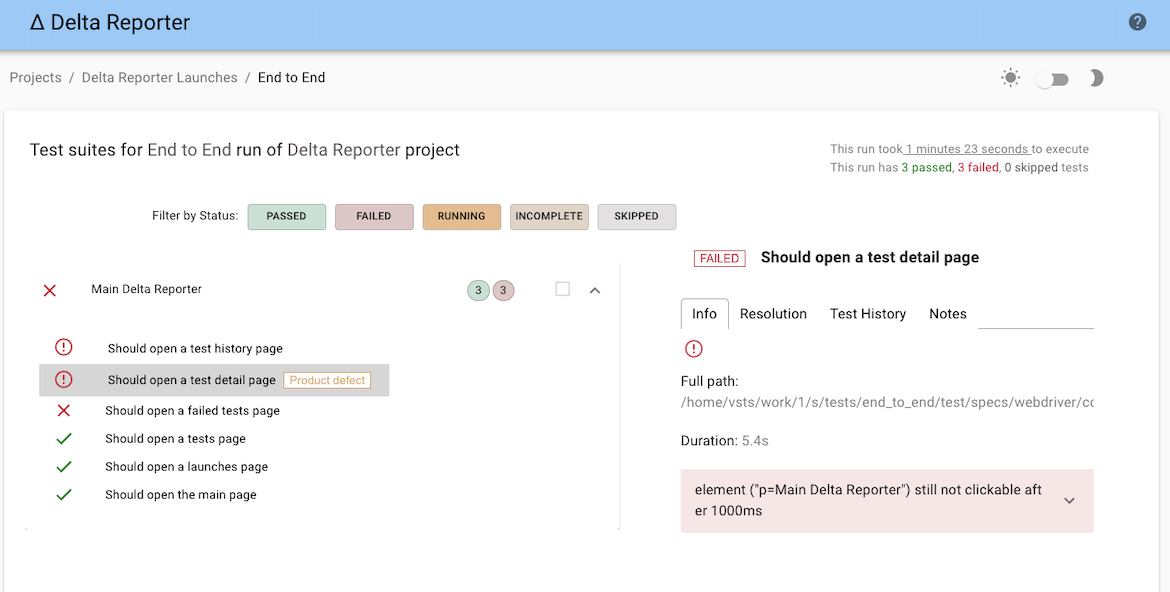The width and height of the screenshot is (1170, 592).
Task: Click green check for launches page row
Action: point(64,467)
